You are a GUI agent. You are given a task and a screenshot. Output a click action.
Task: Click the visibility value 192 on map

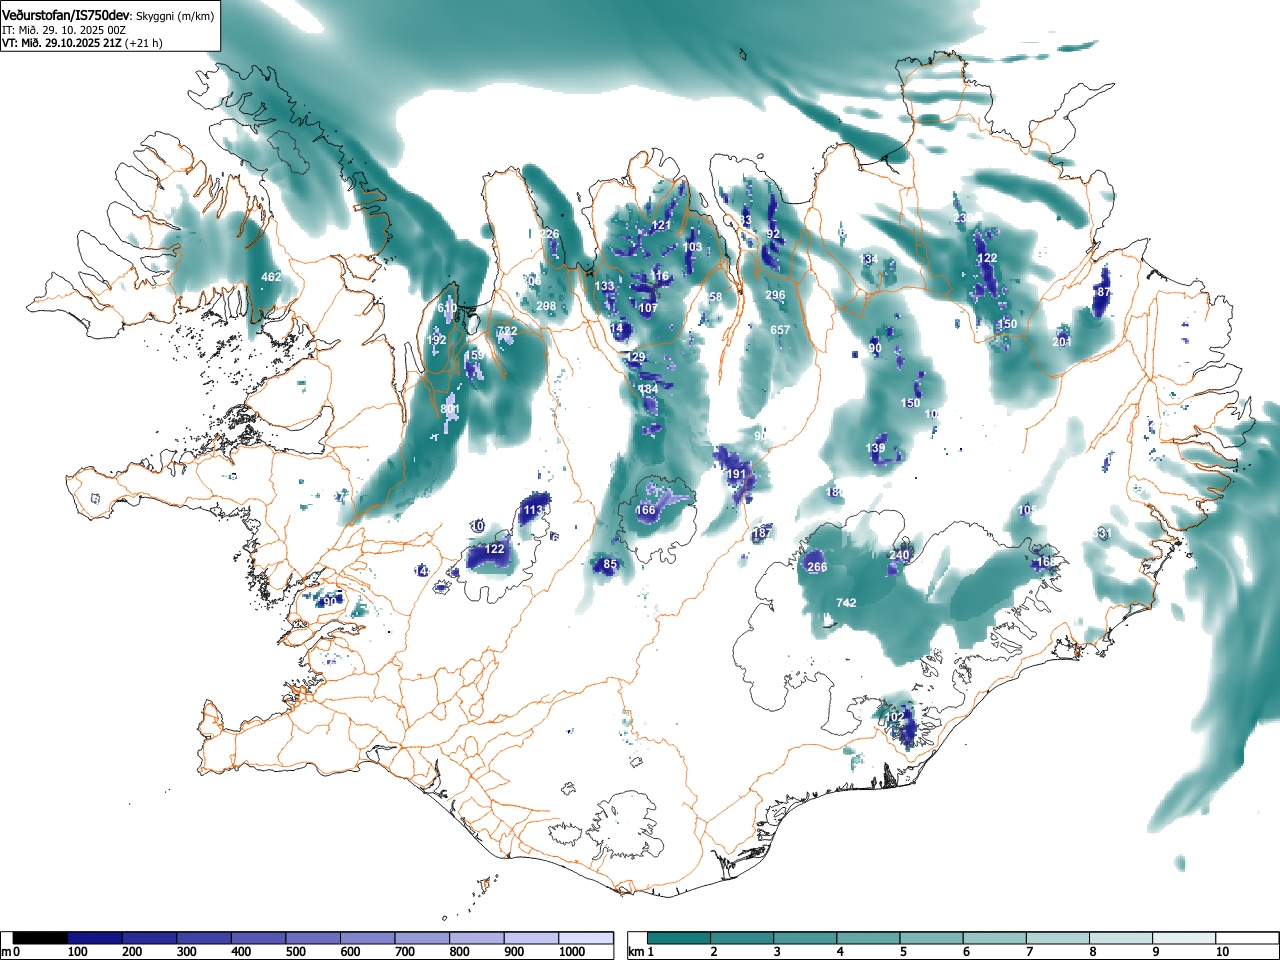point(436,340)
